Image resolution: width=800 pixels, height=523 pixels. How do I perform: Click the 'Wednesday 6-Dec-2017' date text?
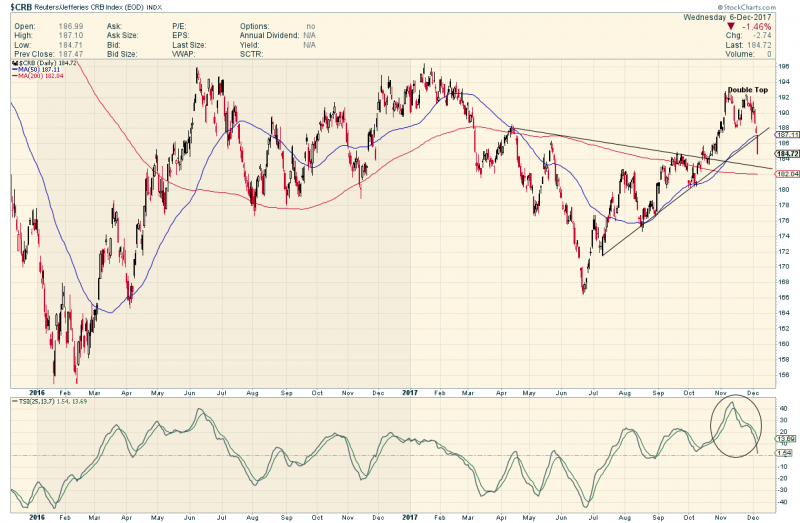(727, 17)
